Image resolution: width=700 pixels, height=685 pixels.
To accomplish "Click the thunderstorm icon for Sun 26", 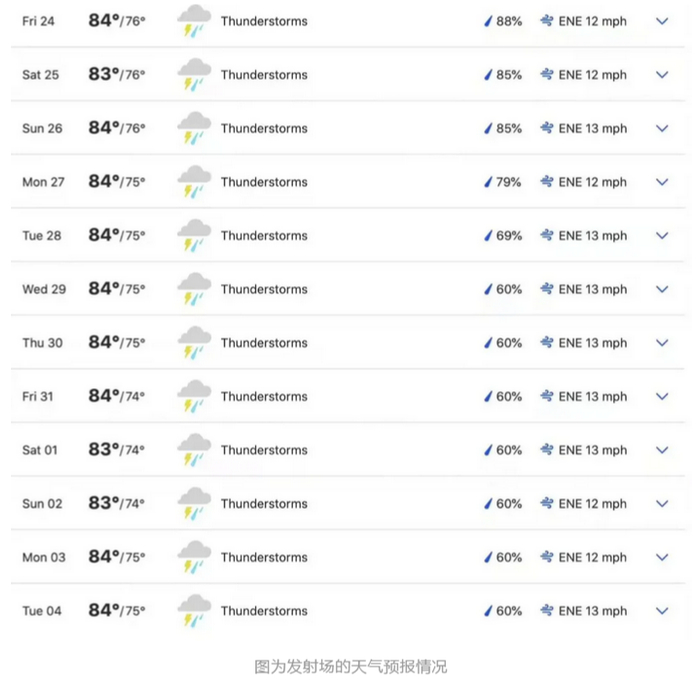I will (194, 128).
